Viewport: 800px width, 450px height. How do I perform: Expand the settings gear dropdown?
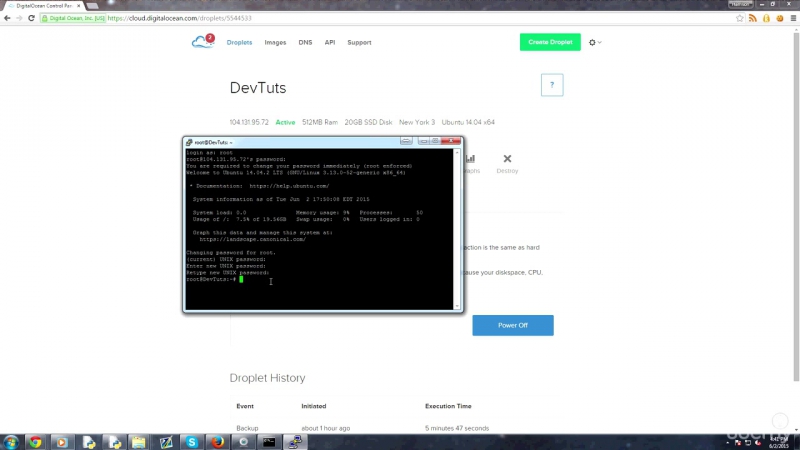595,42
